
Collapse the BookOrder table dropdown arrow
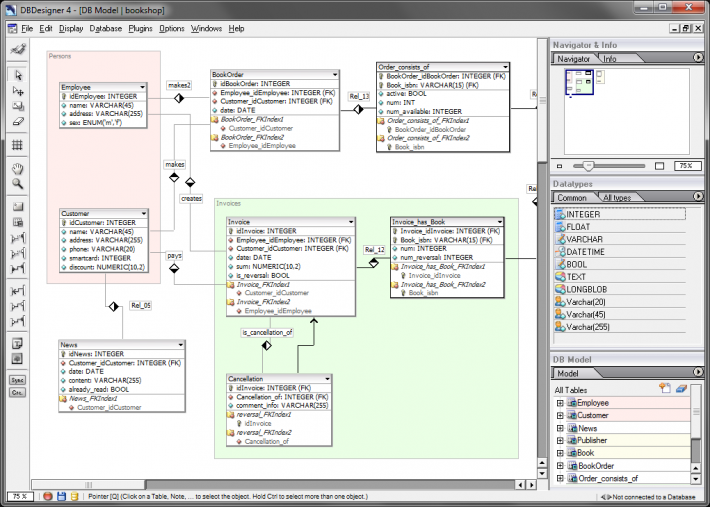335,74
